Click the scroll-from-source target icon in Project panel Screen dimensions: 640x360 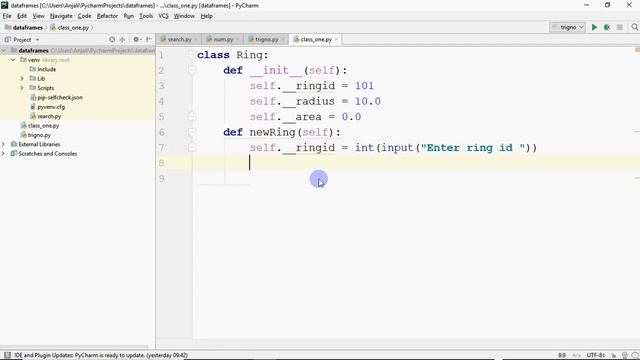pos(112,40)
